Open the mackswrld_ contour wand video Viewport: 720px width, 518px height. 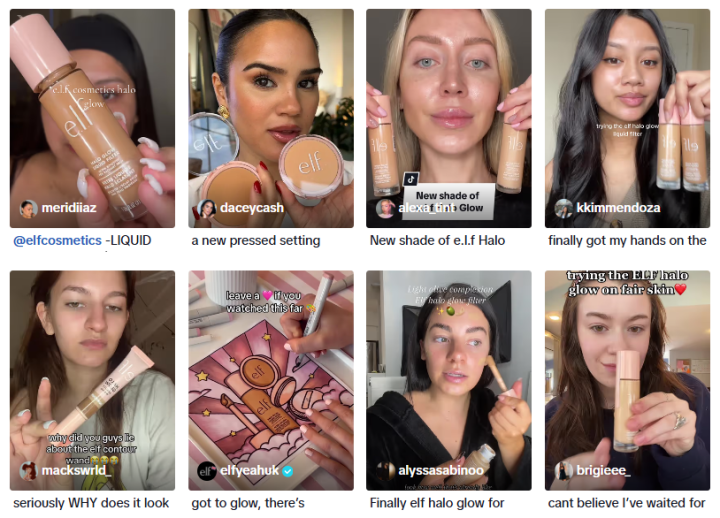coord(92,380)
